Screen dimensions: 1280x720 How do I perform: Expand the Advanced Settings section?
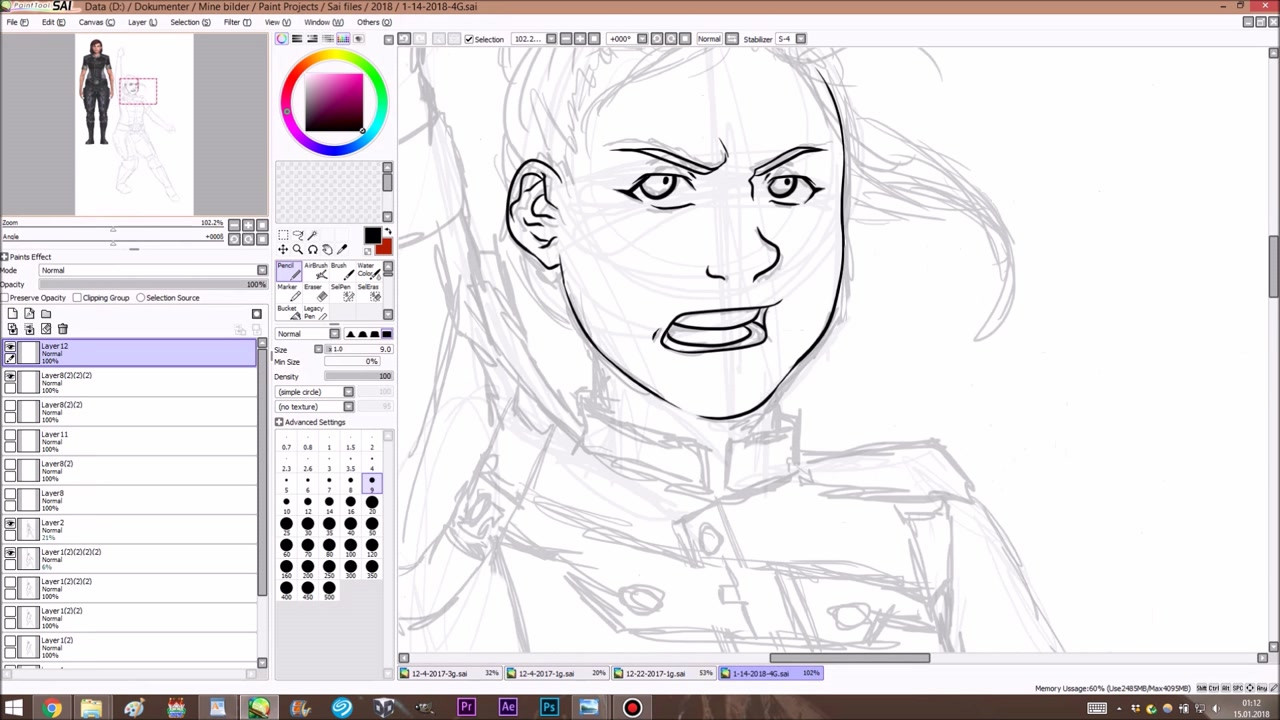[x=279, y=422]
